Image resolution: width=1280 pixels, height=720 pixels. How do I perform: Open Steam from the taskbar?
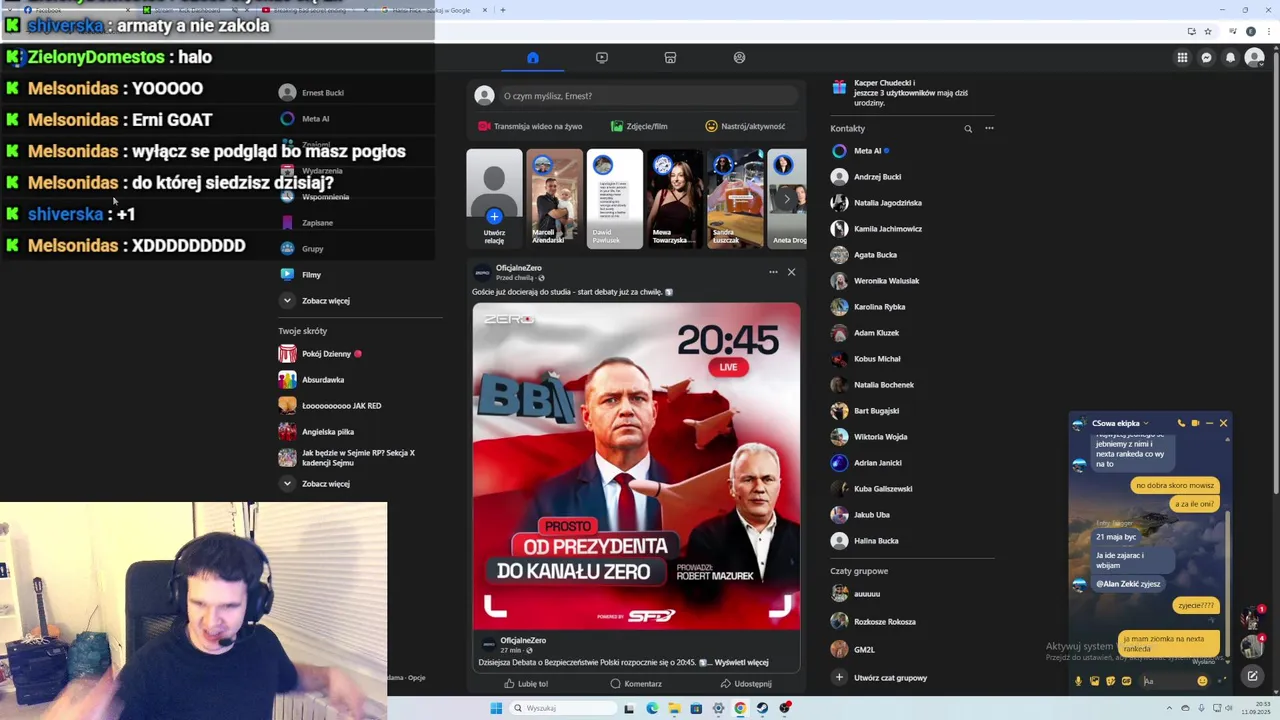pos(762,708)
